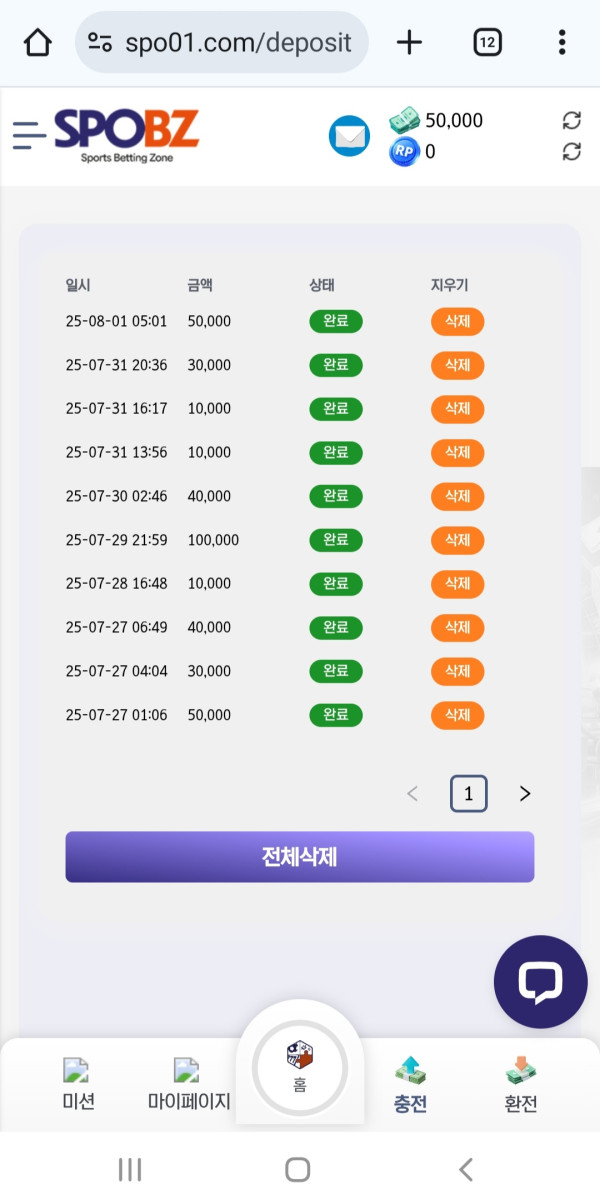The width and height of the screenshot is (600, 1204).
Task: Switch to the 환전 tab
Action: pyautogui.click(x=521, y=1086)
